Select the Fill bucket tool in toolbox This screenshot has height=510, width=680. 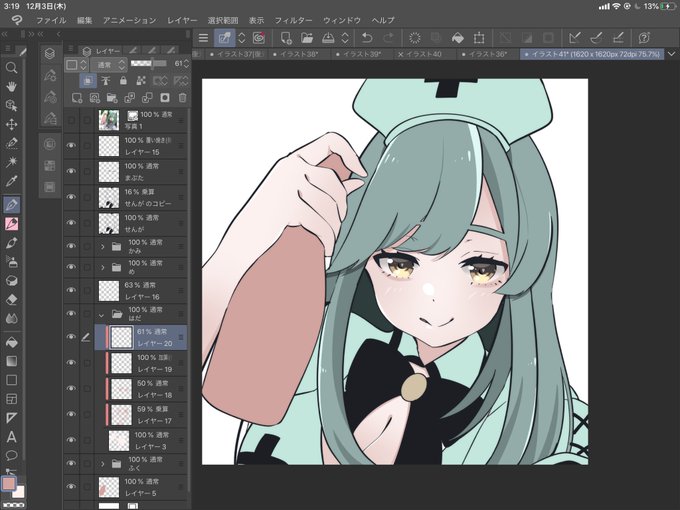click(x=11, y=342)
